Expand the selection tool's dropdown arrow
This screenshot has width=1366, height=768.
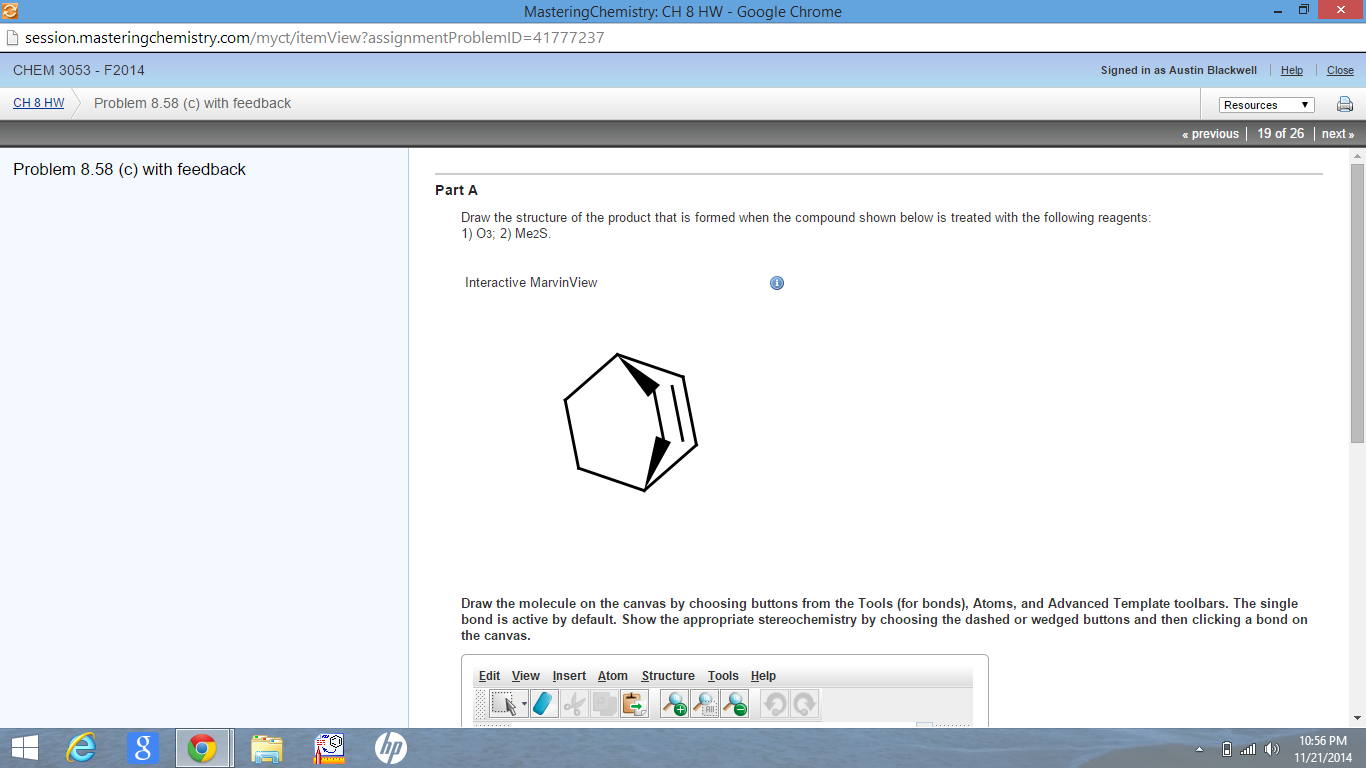coord(523,703)
